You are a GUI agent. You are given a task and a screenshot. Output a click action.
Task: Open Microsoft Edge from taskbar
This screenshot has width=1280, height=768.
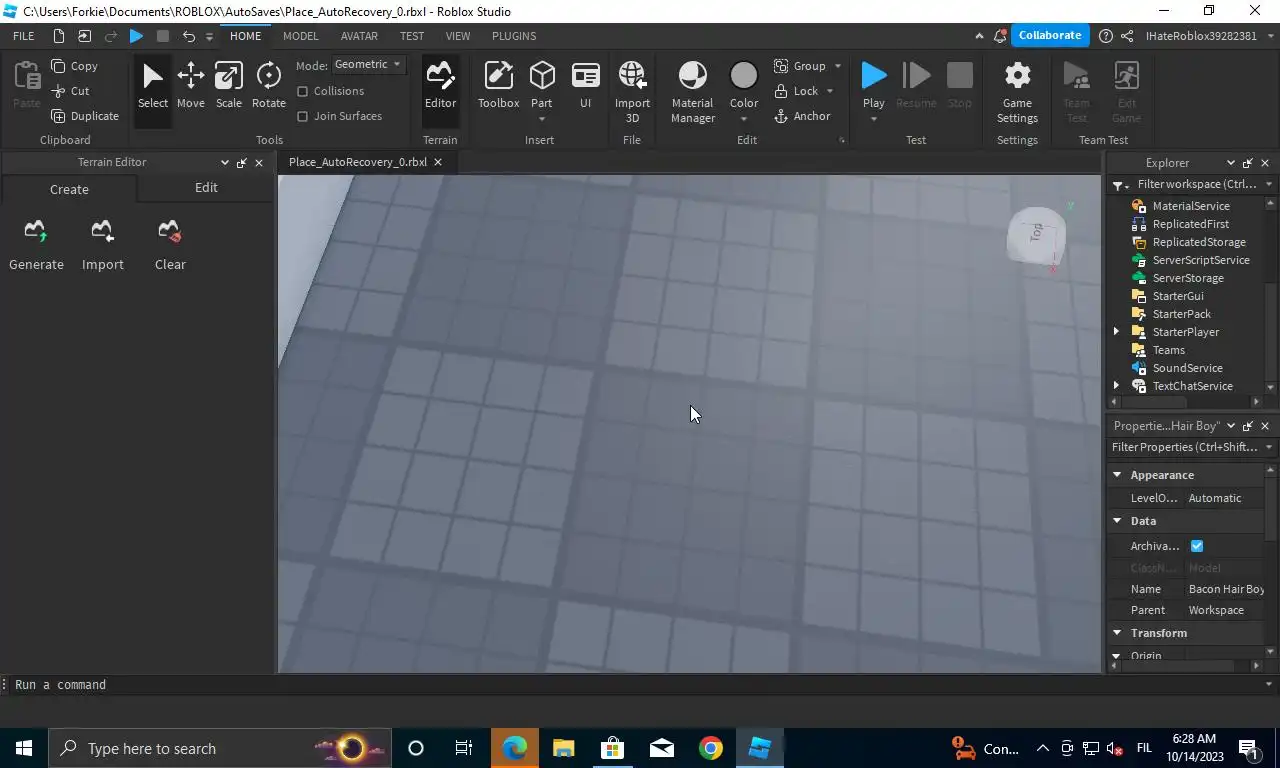tap(515, 748)
